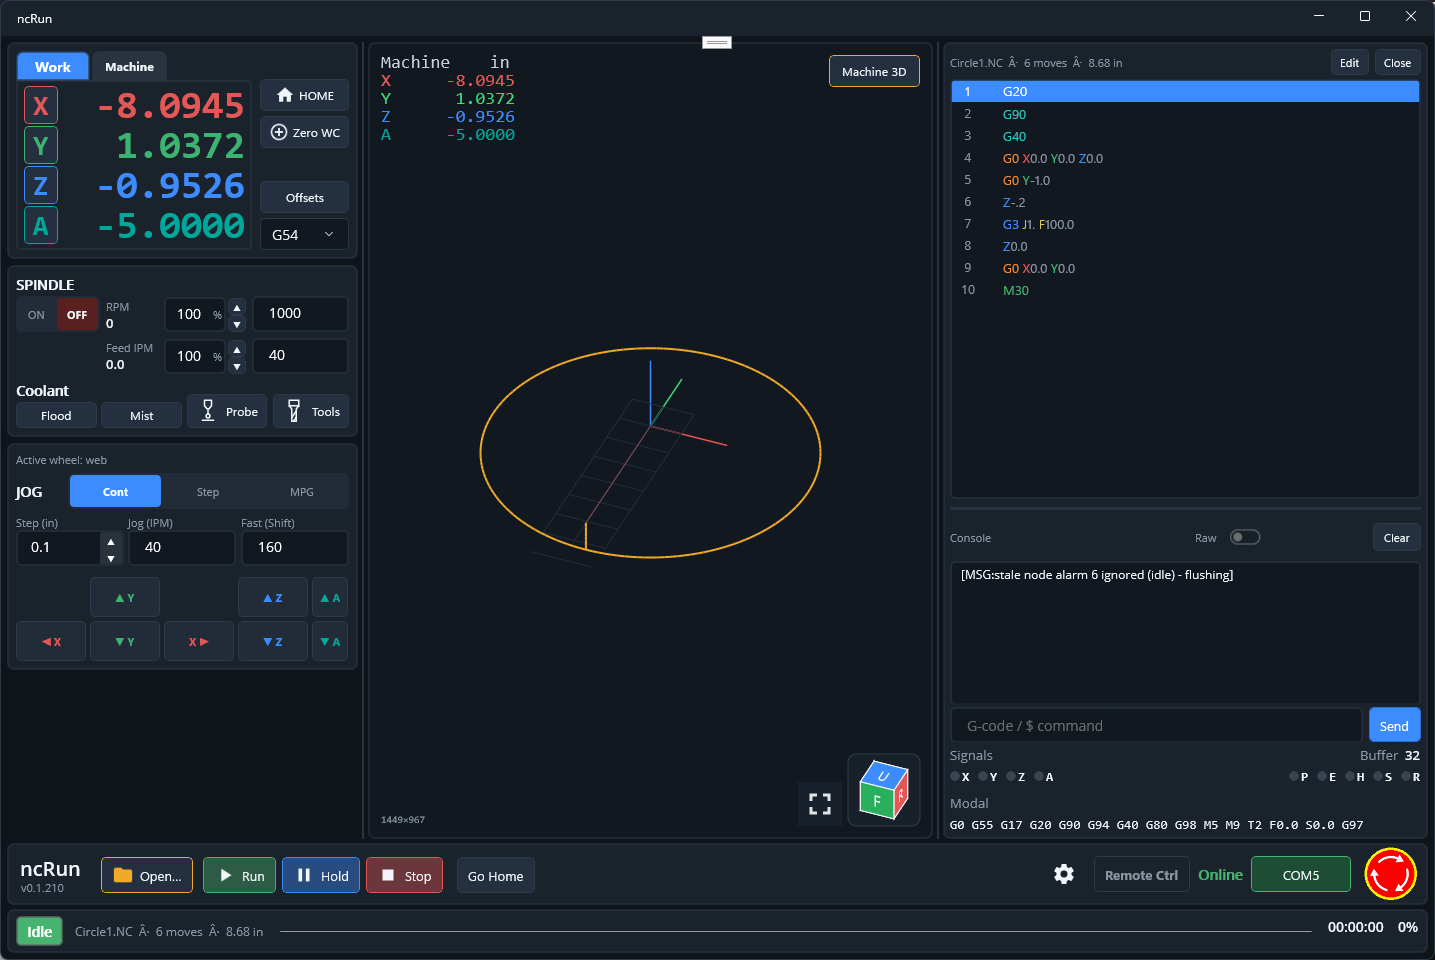Select G-code line 7 G3 J1. F100.0
The image size is (1435, 960).
1186,224
